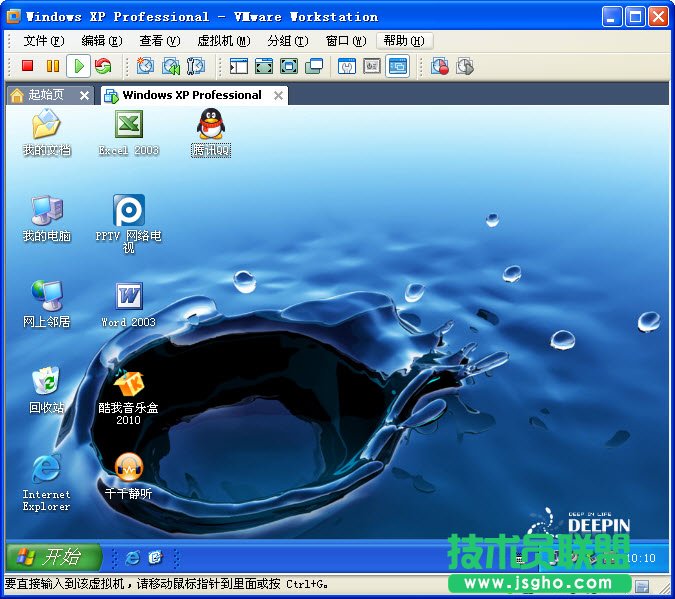Open the 帮助 (Help) menu
Image resolution: width=675 pixels, height=599 pixels.
coord(402,41)
